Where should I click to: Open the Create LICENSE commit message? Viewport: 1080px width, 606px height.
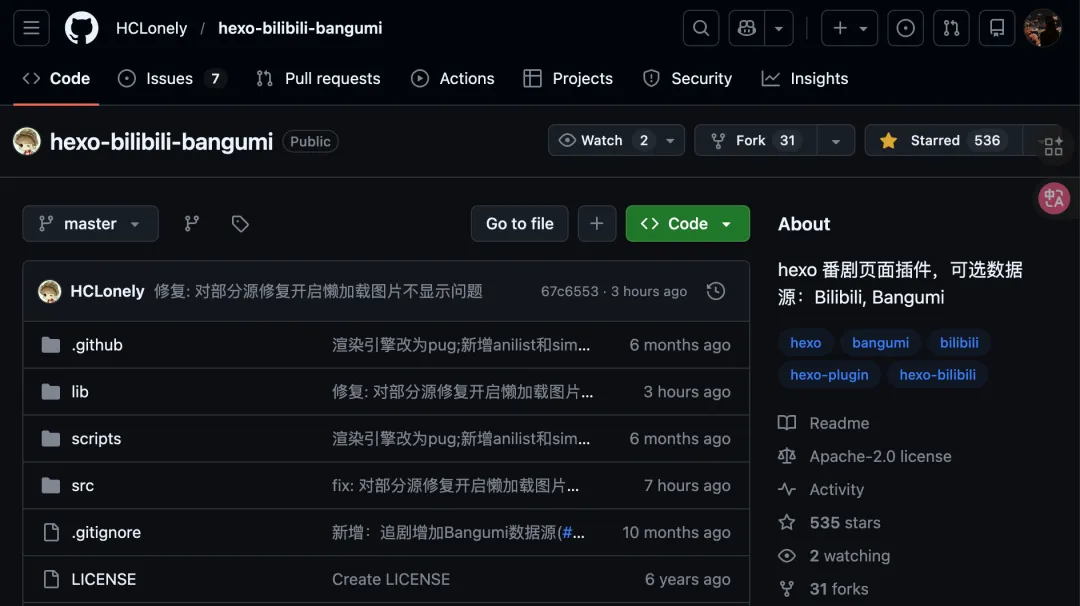point(391,579)
